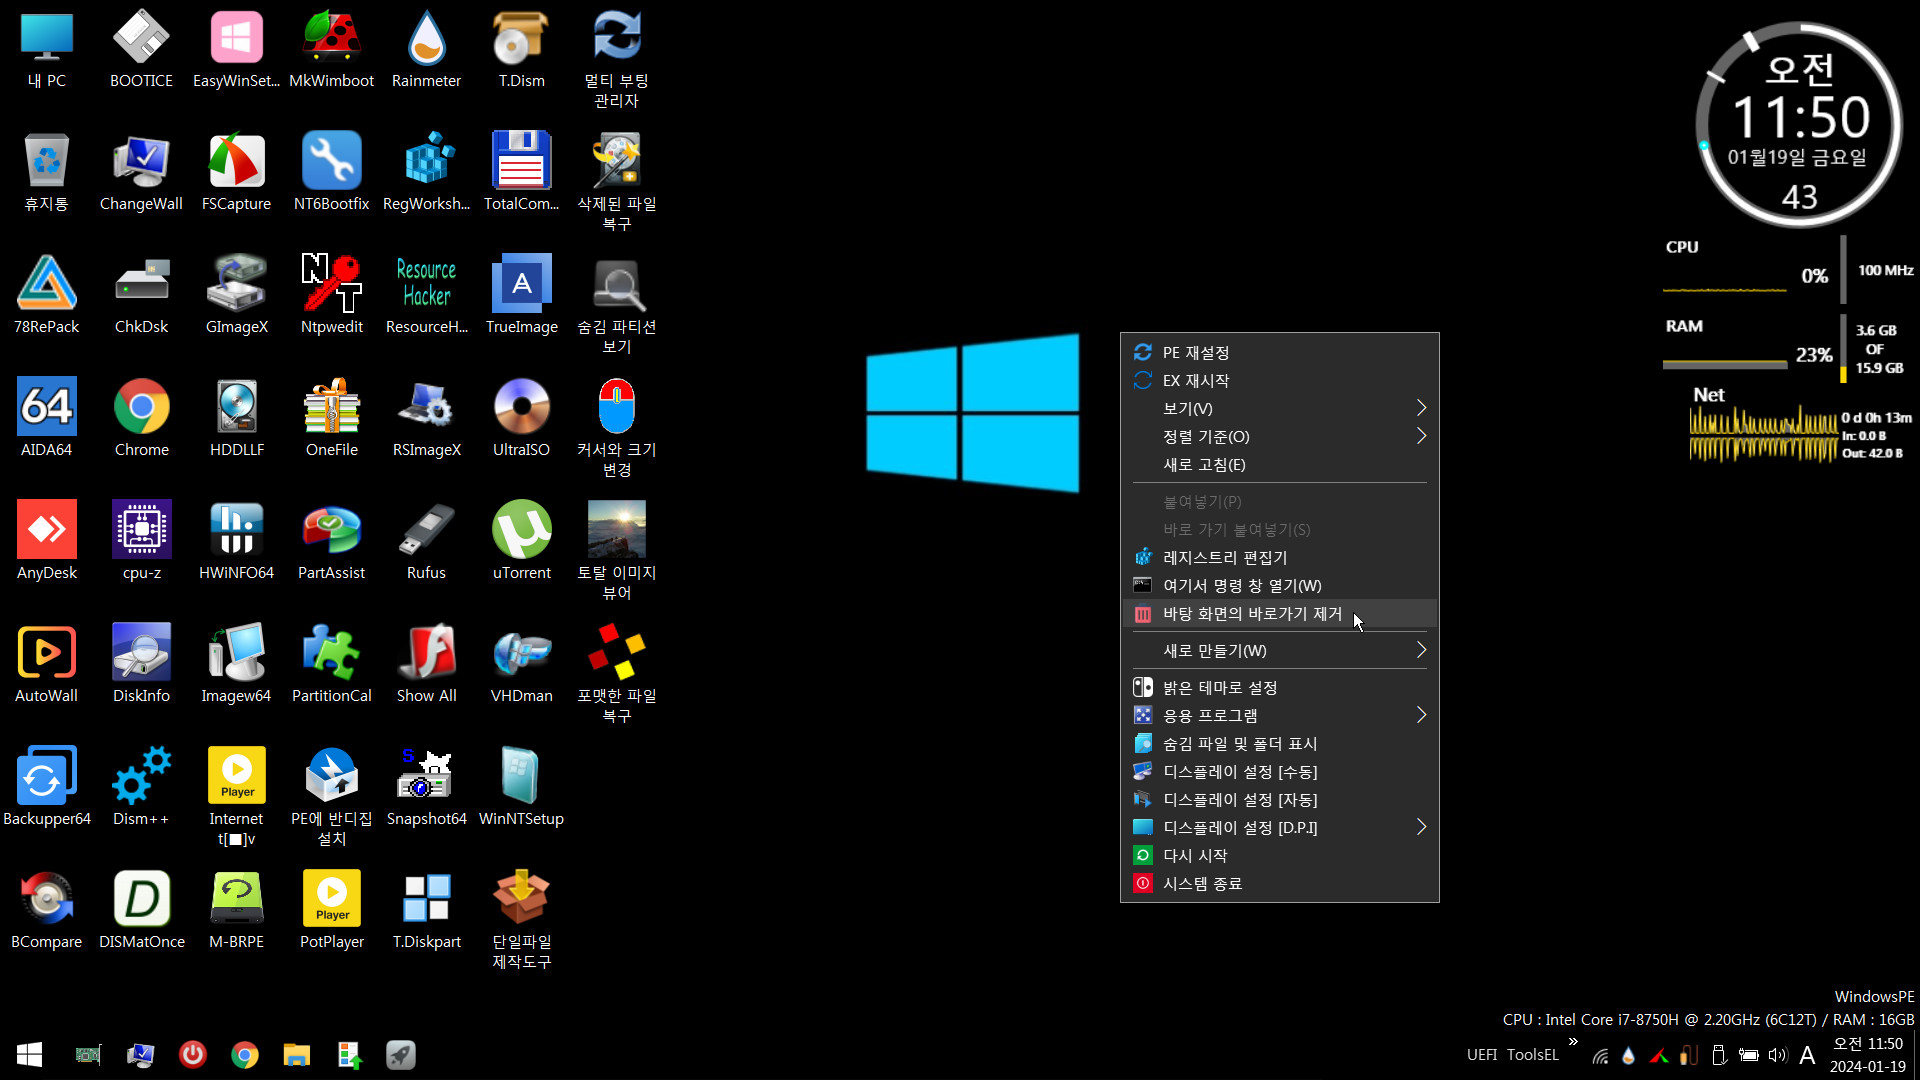Viewport: 1920px width, 1080px height.
Task: Open FSCapture shortcut
Action: tap(236, 171)
